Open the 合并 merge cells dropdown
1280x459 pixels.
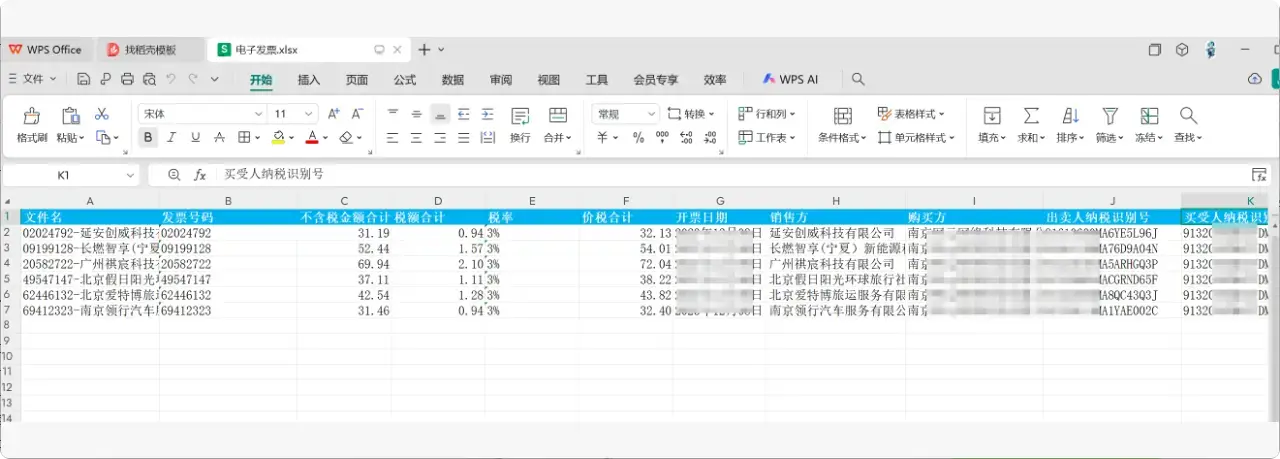tap(558, 138)
